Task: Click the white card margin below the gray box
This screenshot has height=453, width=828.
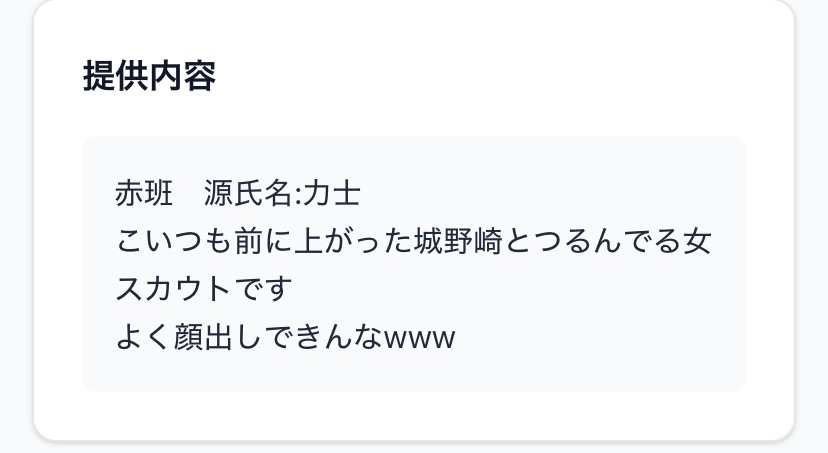Action: 414,415
